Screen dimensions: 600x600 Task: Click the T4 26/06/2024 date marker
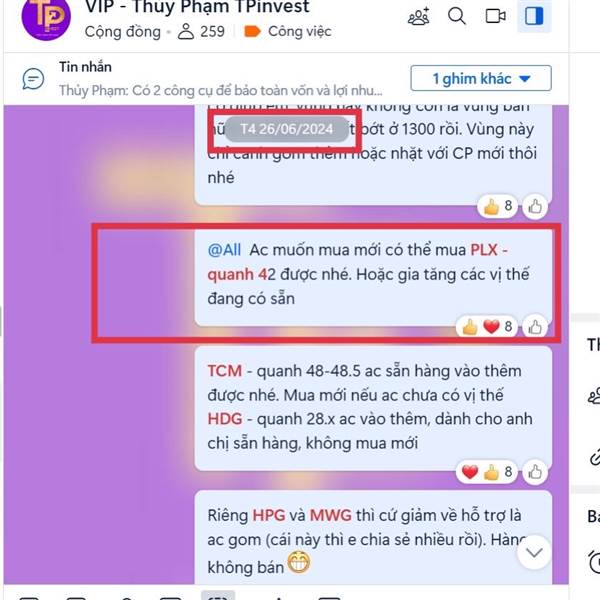[286, 129]
